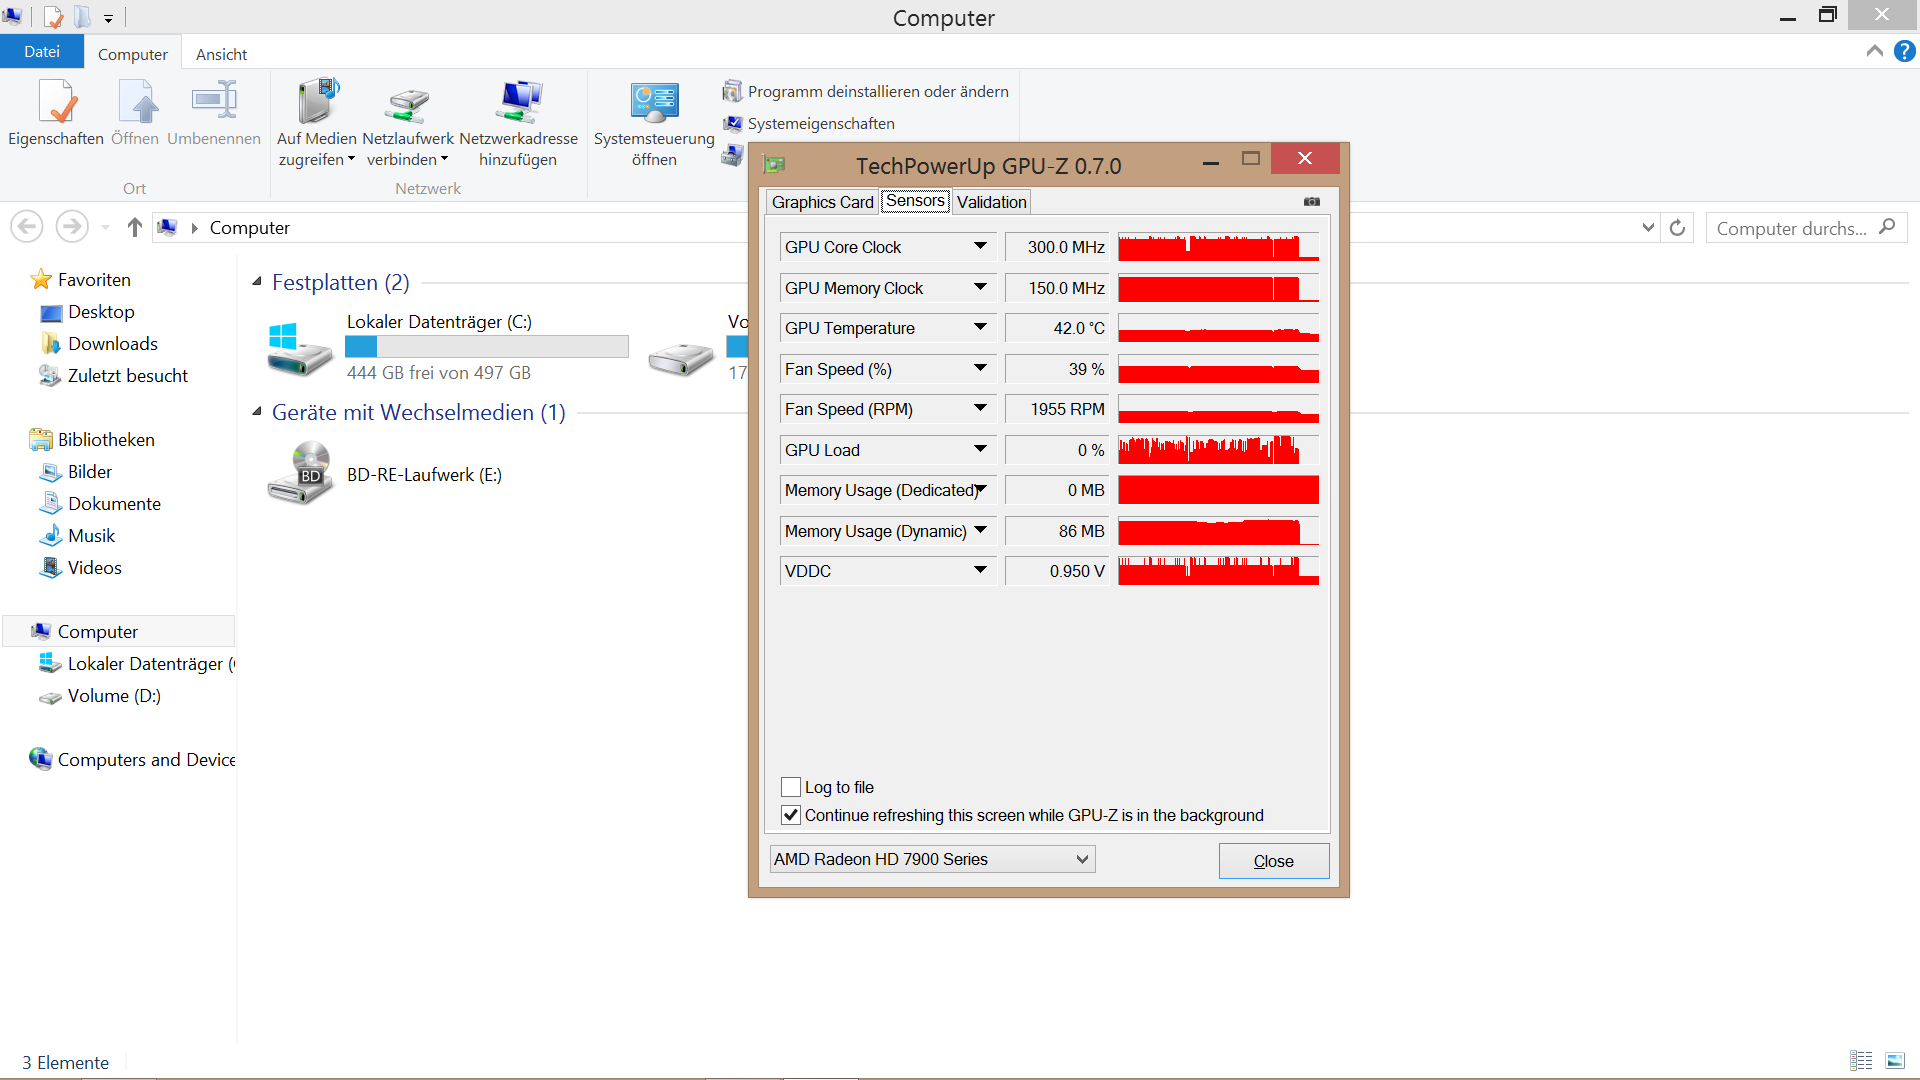Click Programm deinstallieren oder ändern
The image size is (1920, 1080).
[x=877, y=92]
